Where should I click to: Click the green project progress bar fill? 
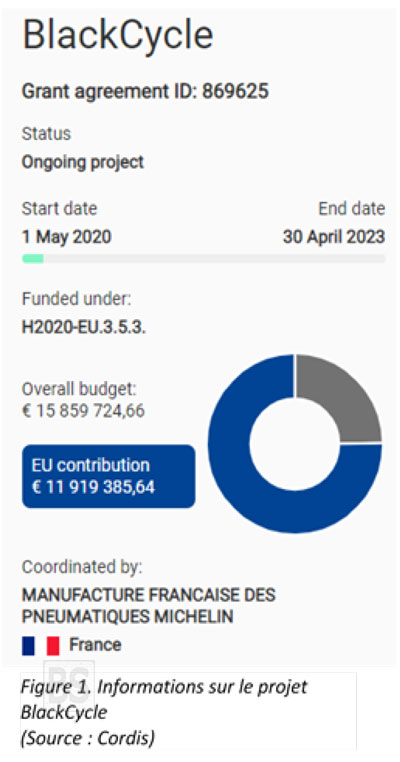click(33, 259)
